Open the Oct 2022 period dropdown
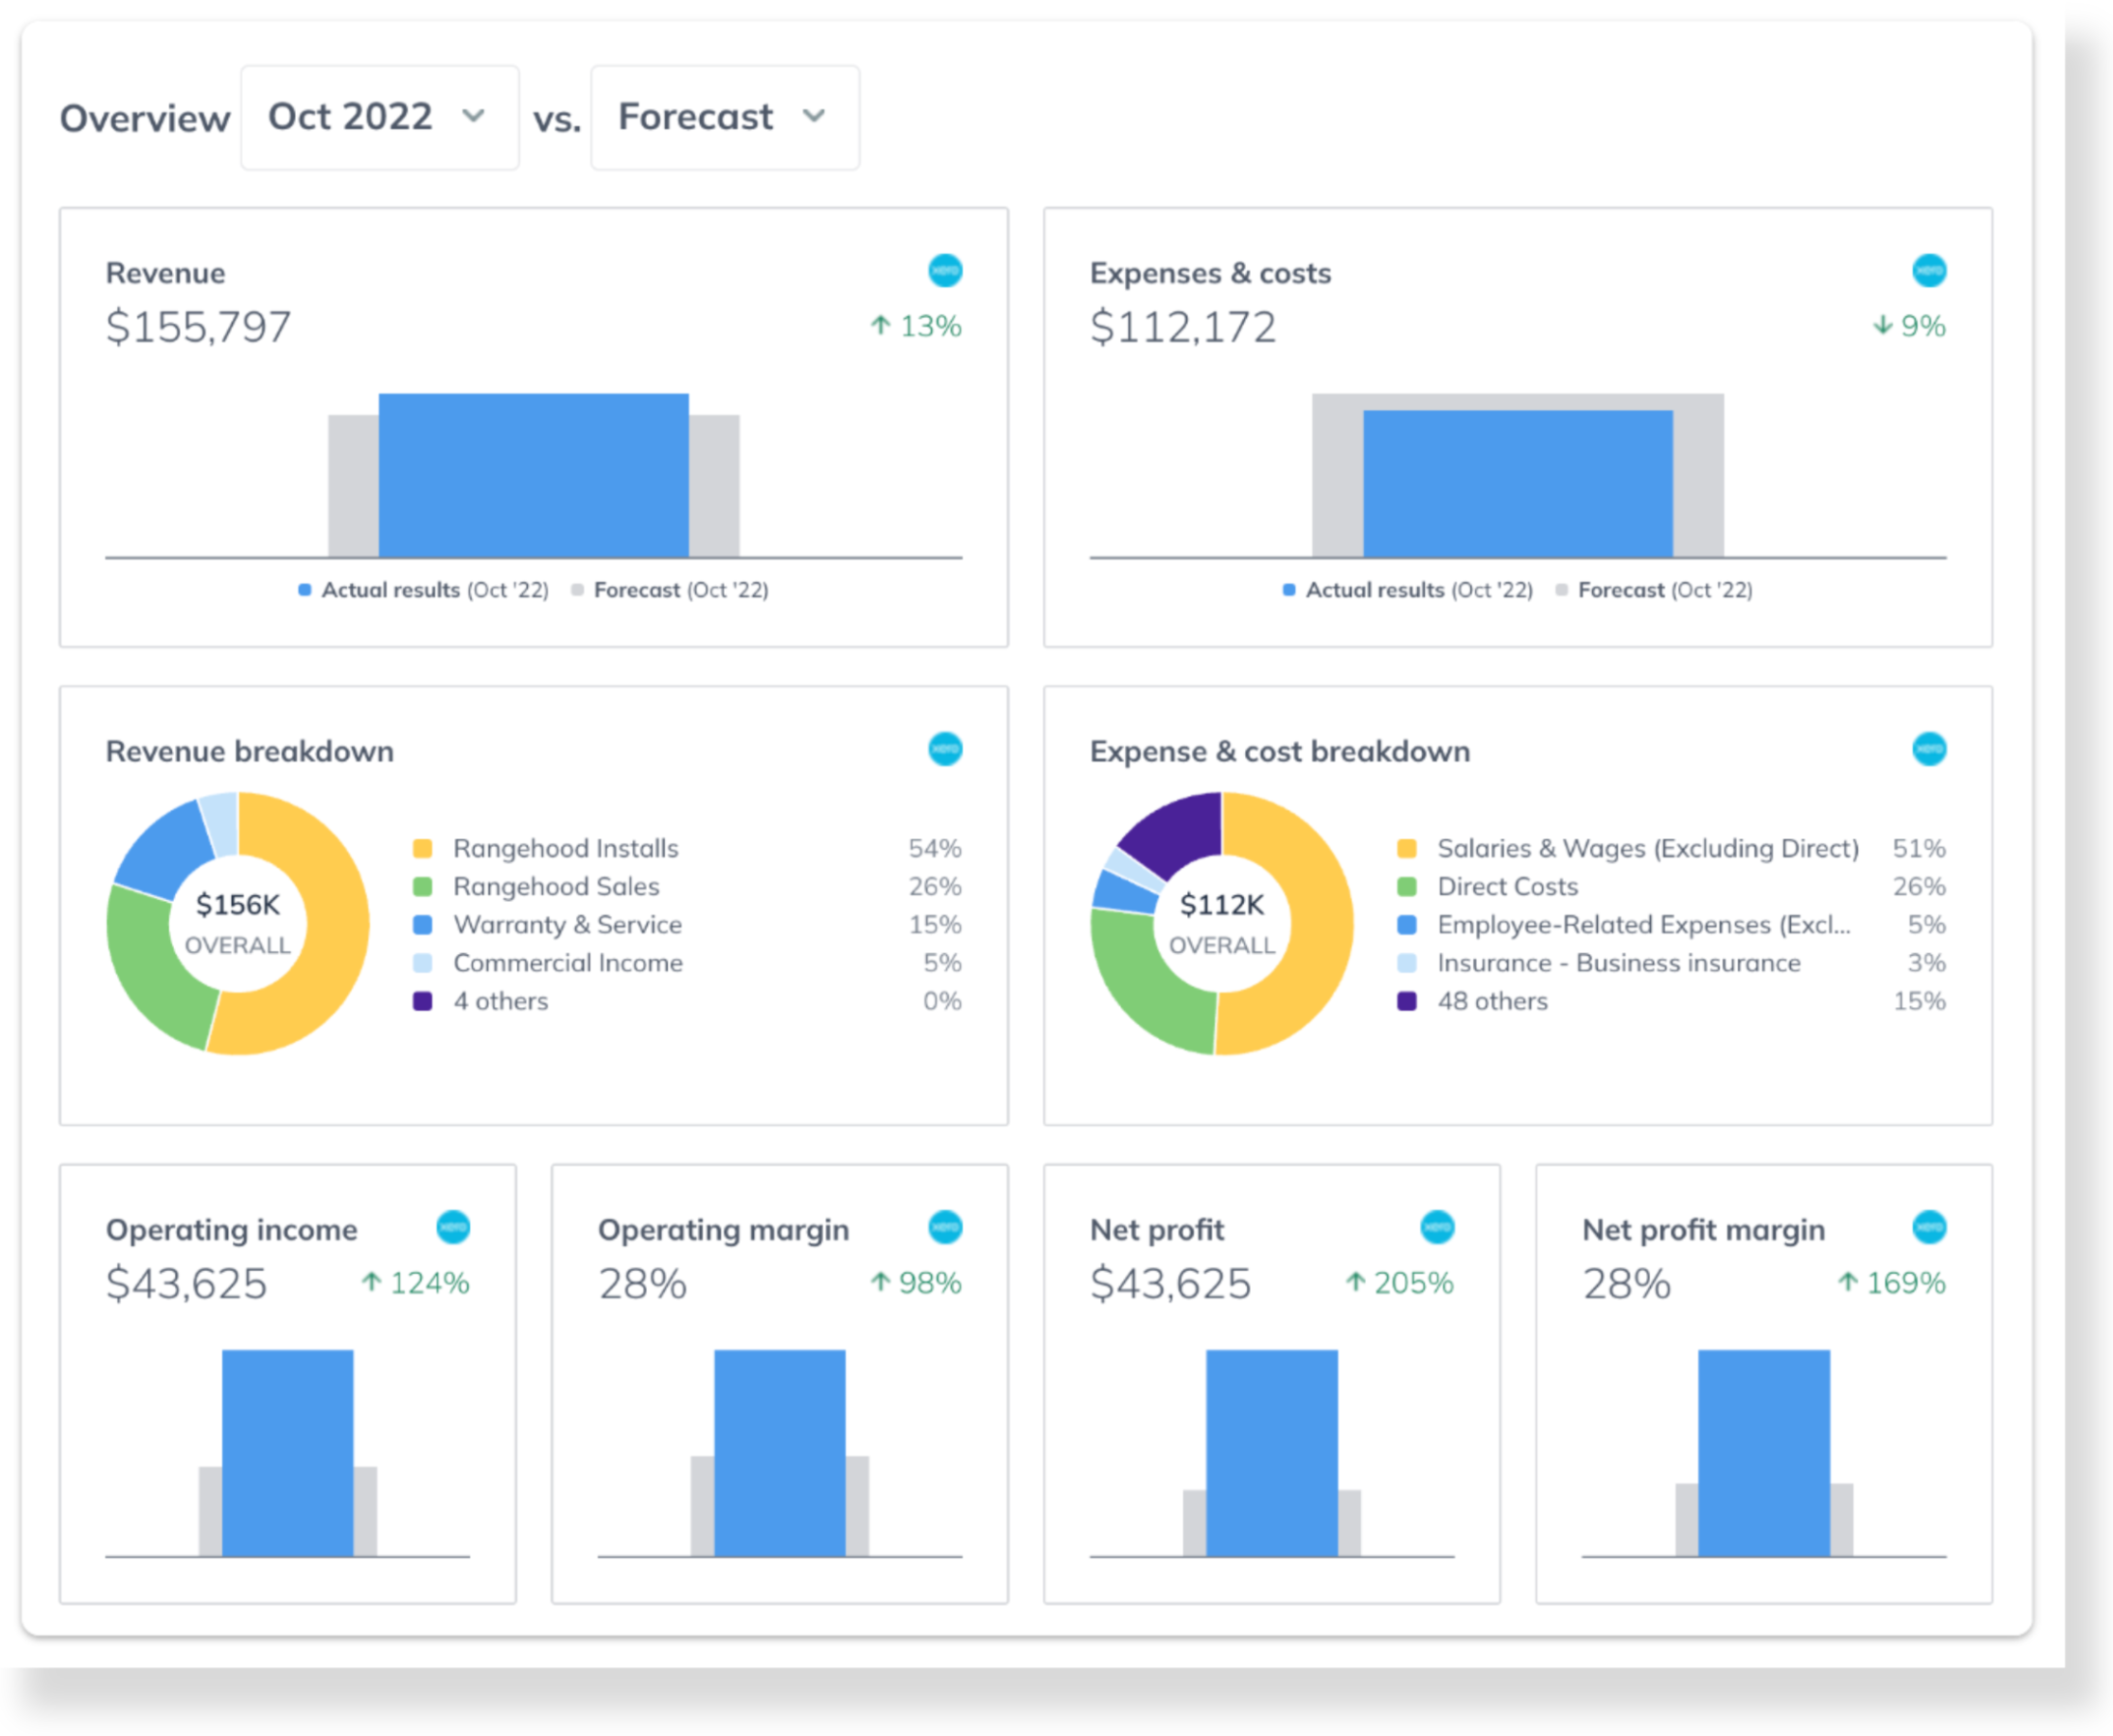2113x1736 pixels. point(379,117)
